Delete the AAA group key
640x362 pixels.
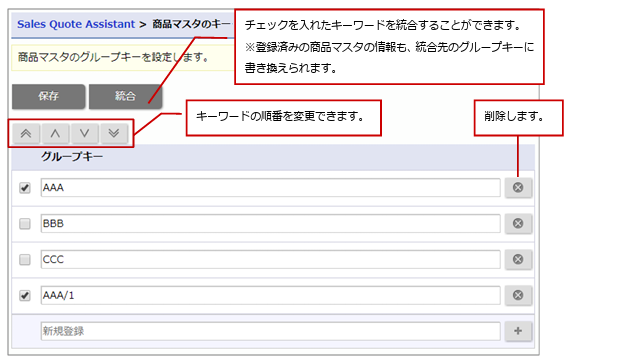(518, 188)
